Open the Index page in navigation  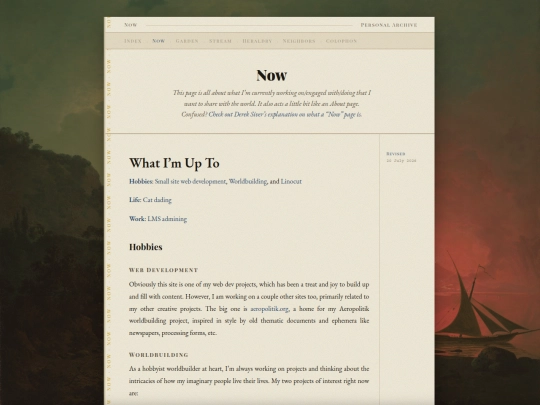point(133,41)
